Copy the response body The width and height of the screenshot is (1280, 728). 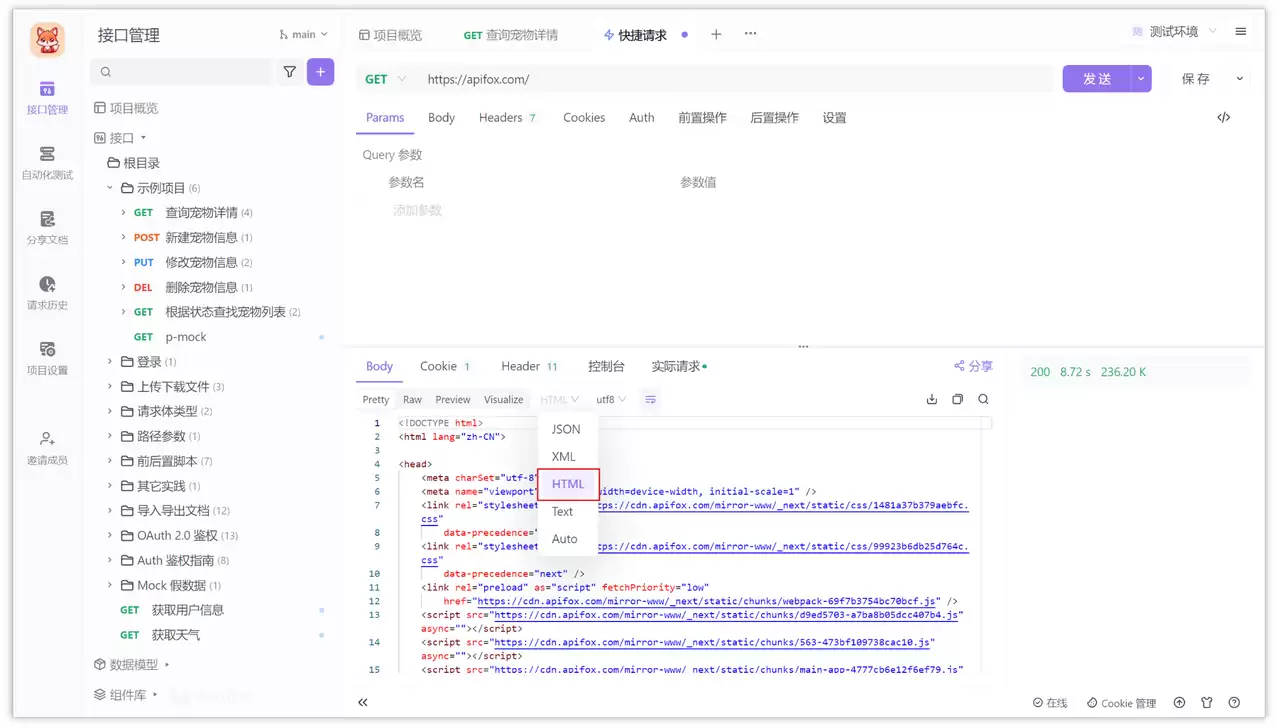957,399
